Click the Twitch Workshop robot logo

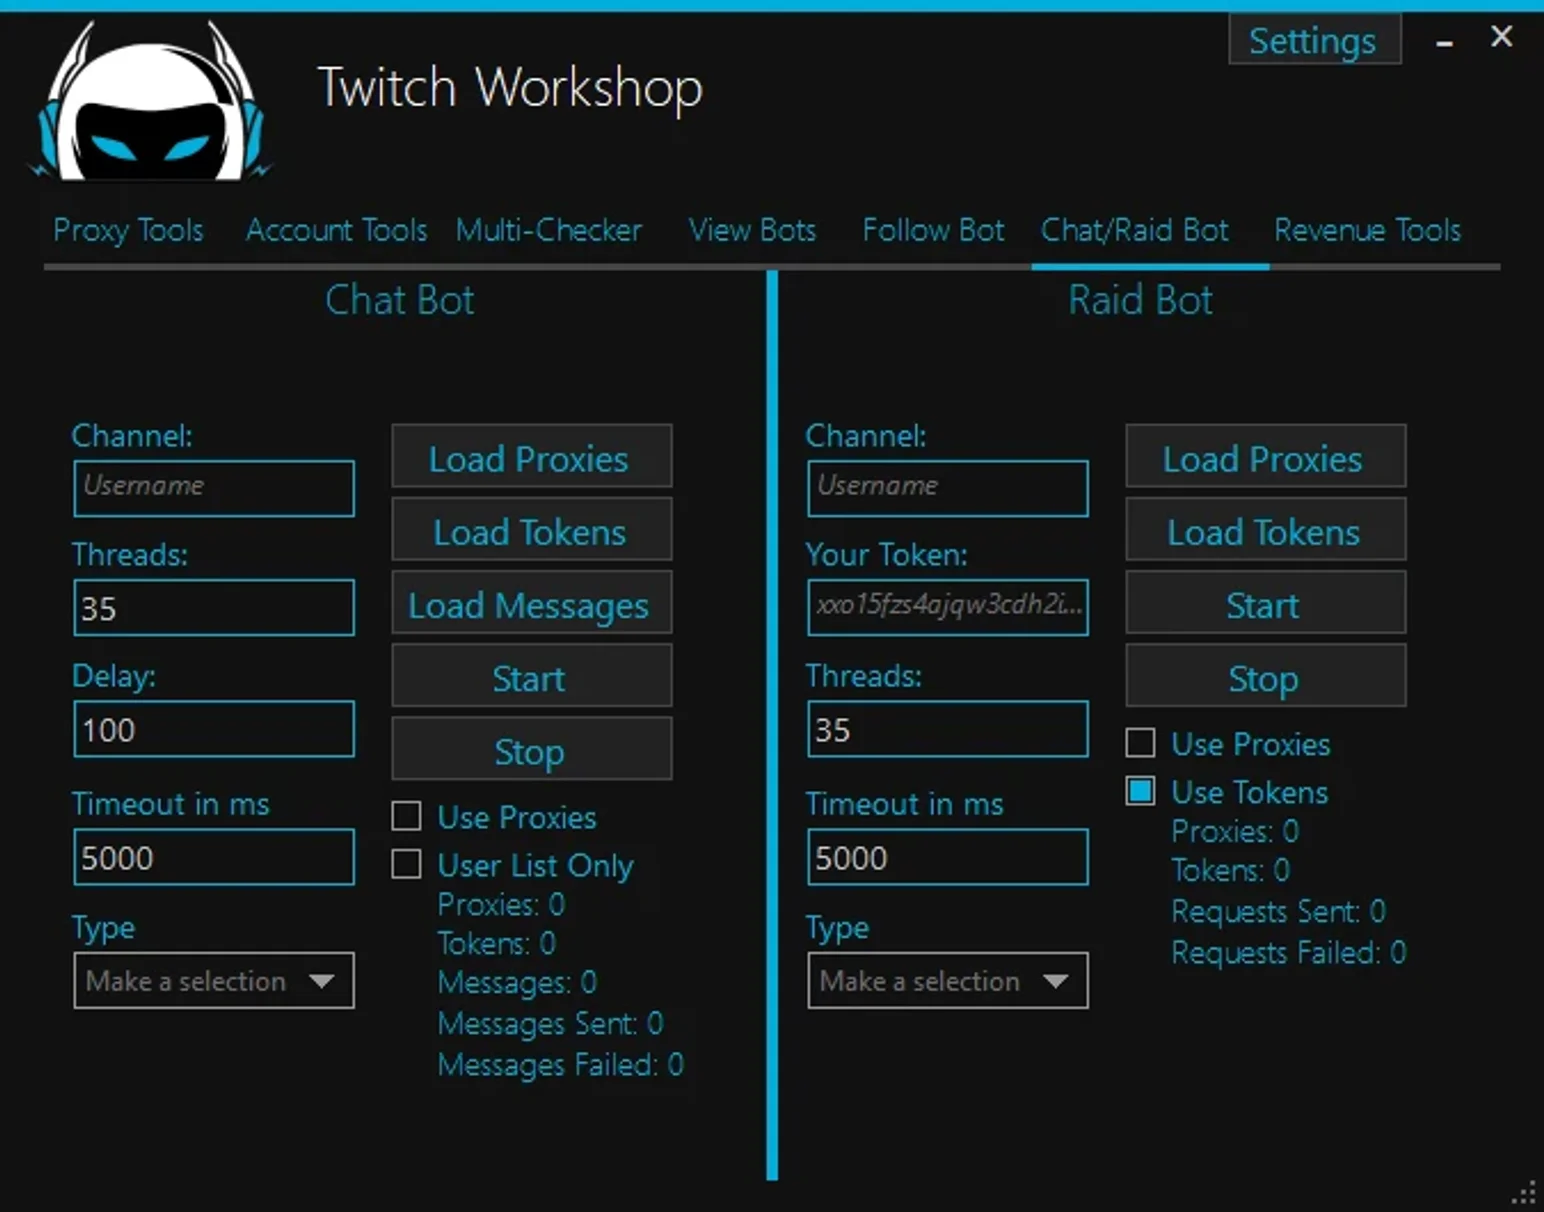[x=151, y=101]
